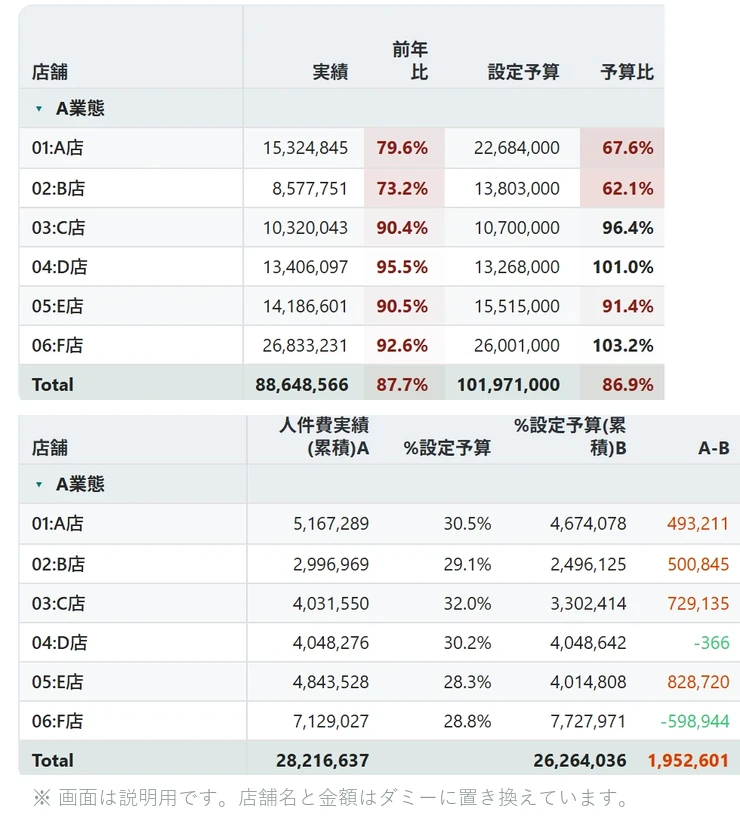Select the 05:E店 row in upper table

(341, 306)
